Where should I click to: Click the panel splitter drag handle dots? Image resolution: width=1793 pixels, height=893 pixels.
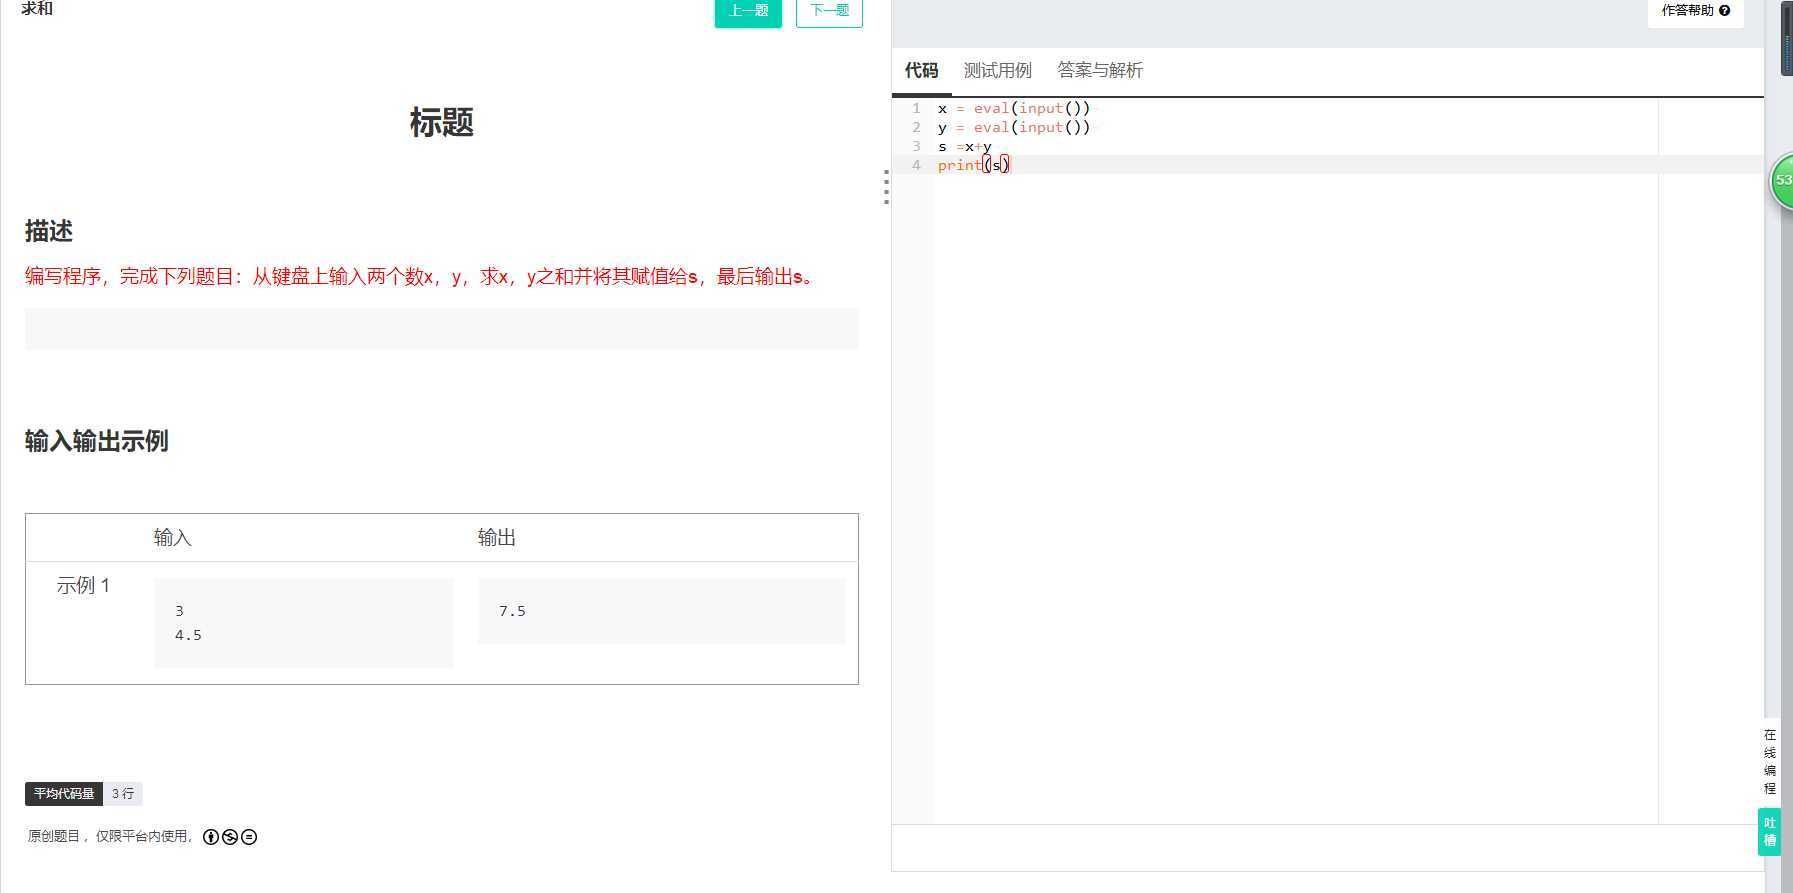tap(886, 187)
